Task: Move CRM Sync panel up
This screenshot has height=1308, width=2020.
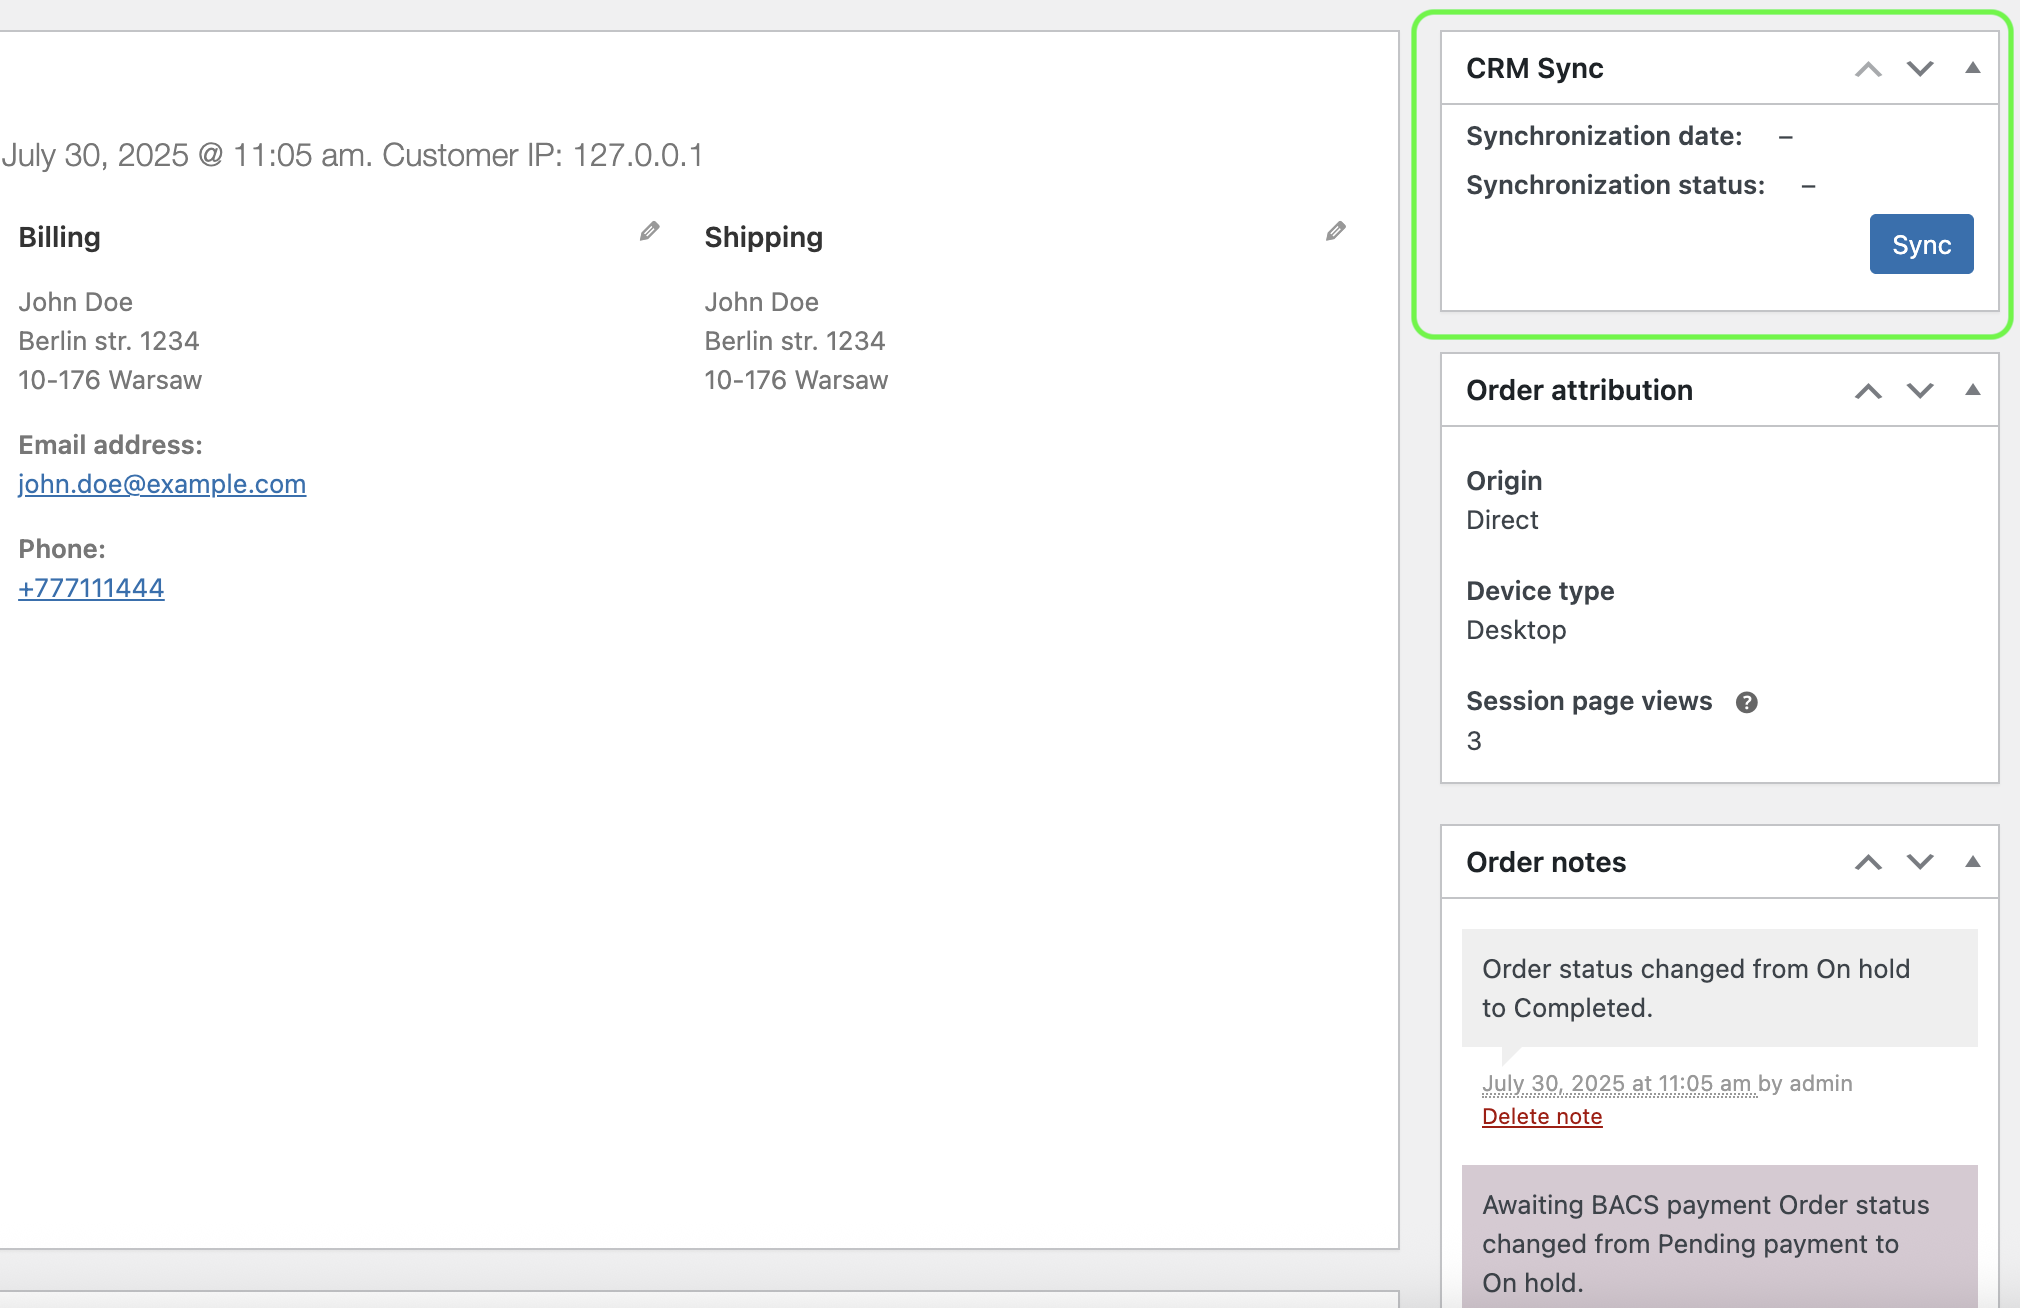Action: click(1867, 69)
